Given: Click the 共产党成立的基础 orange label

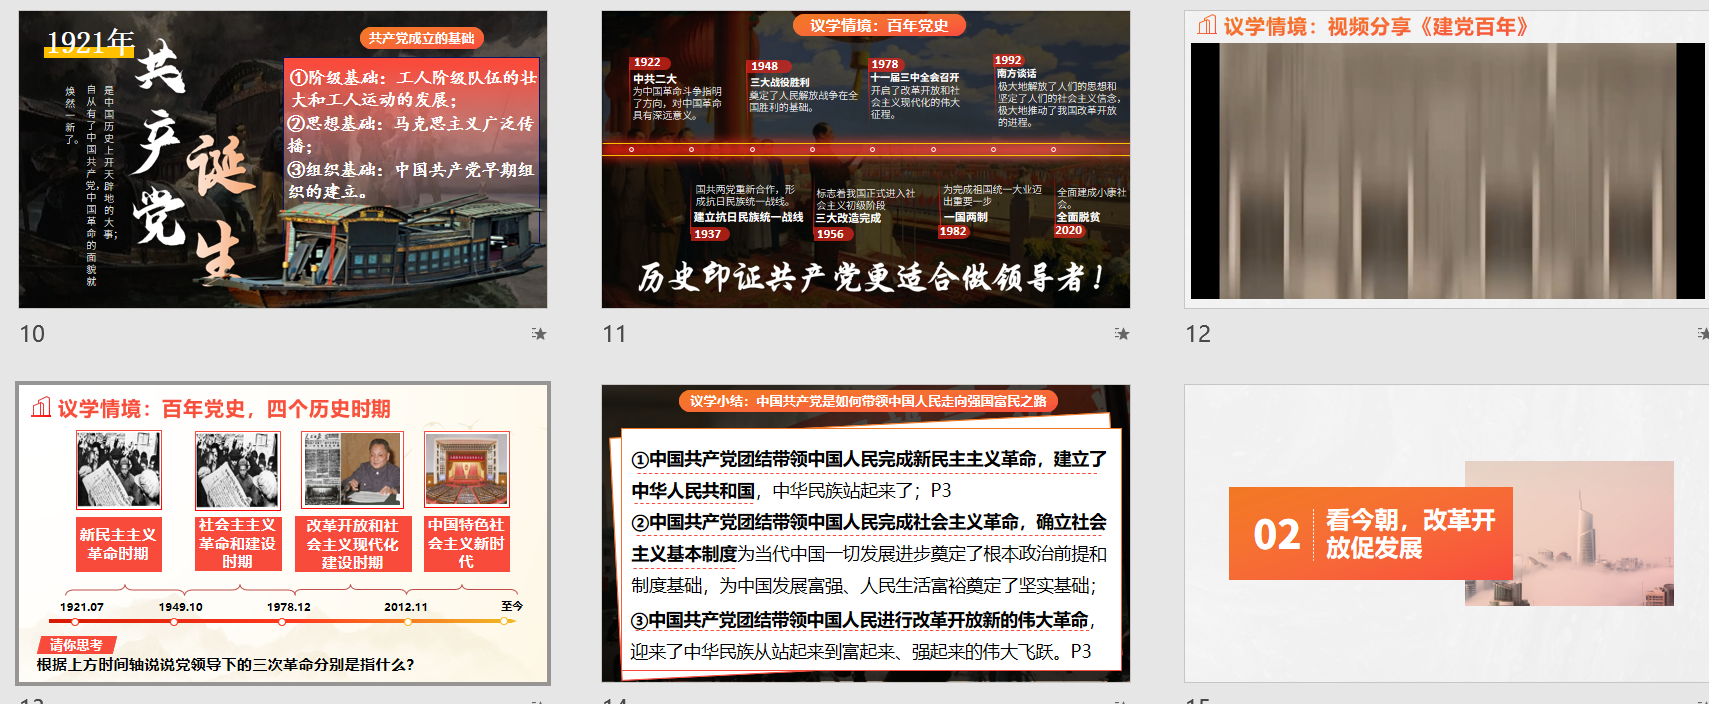Looking at the screenshot, I should [x=421, y=38].
